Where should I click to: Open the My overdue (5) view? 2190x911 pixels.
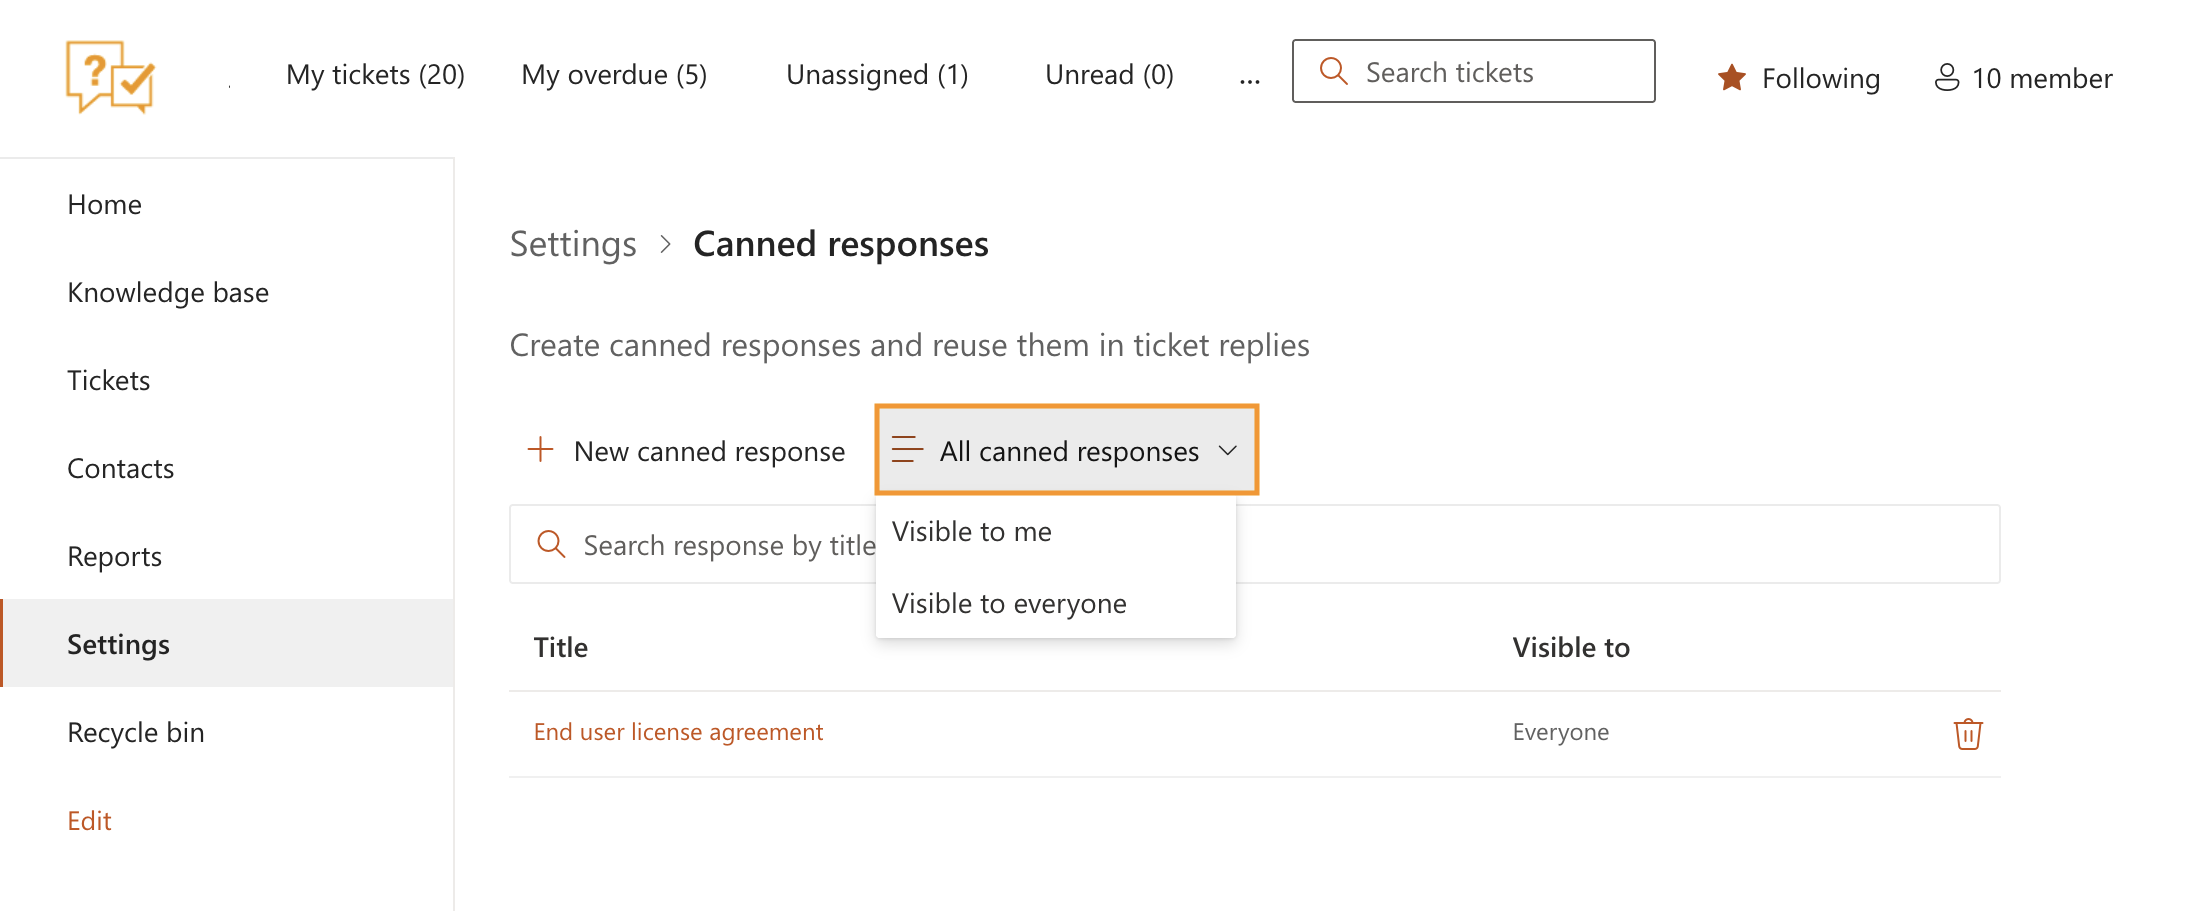614,75
